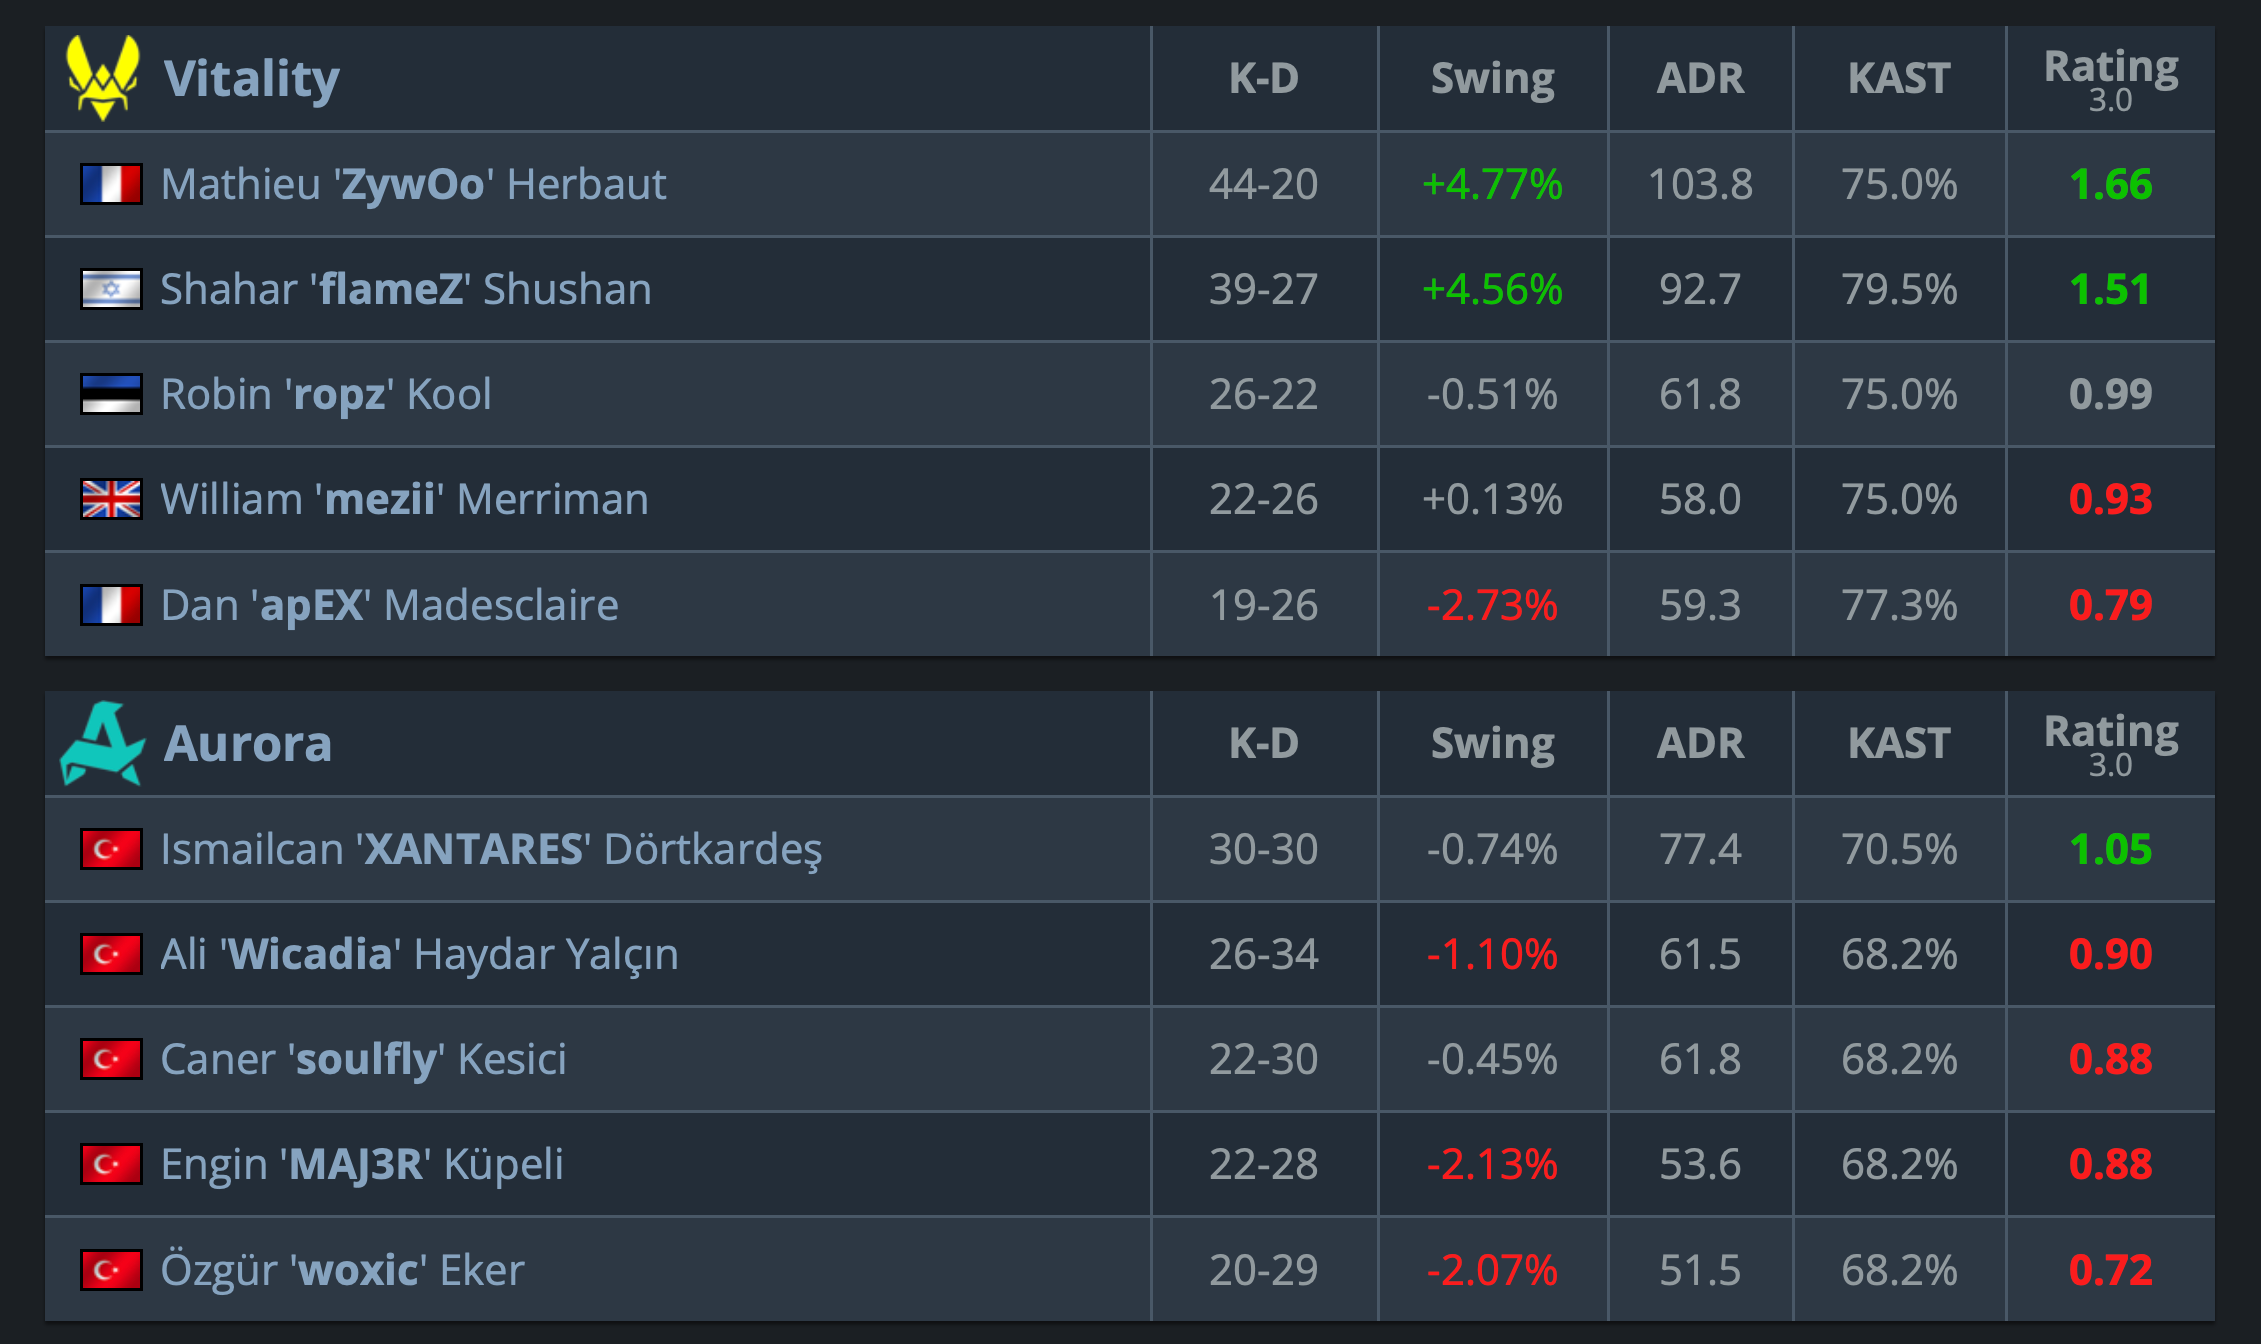Image resolution: width=2261 pixels, height=1344 pixels.
Task: Click the Aurora team name link
Action: point(248,744)
